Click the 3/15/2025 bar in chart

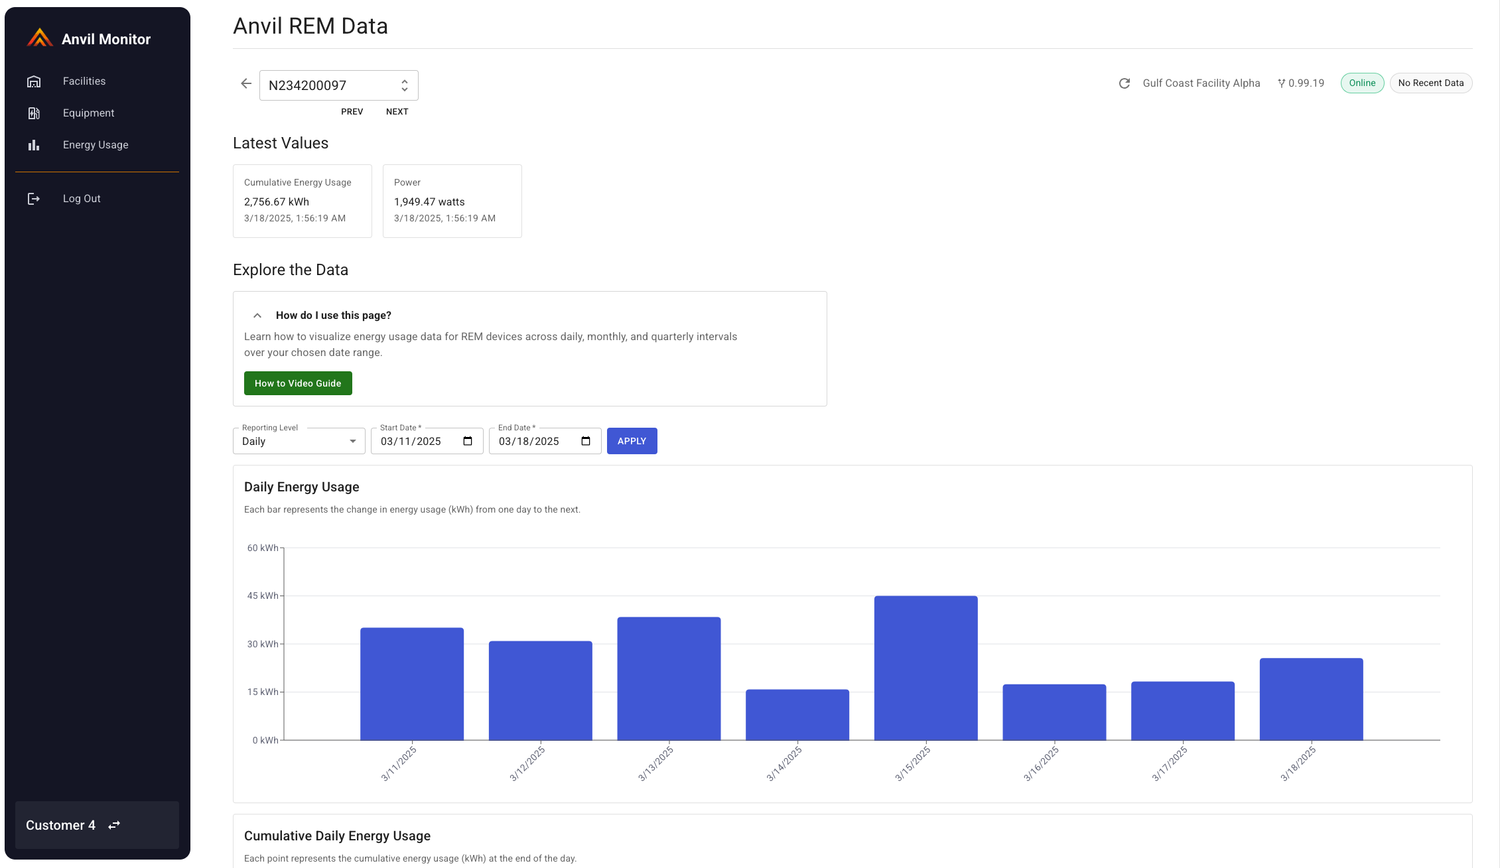(x=926, y=668)
